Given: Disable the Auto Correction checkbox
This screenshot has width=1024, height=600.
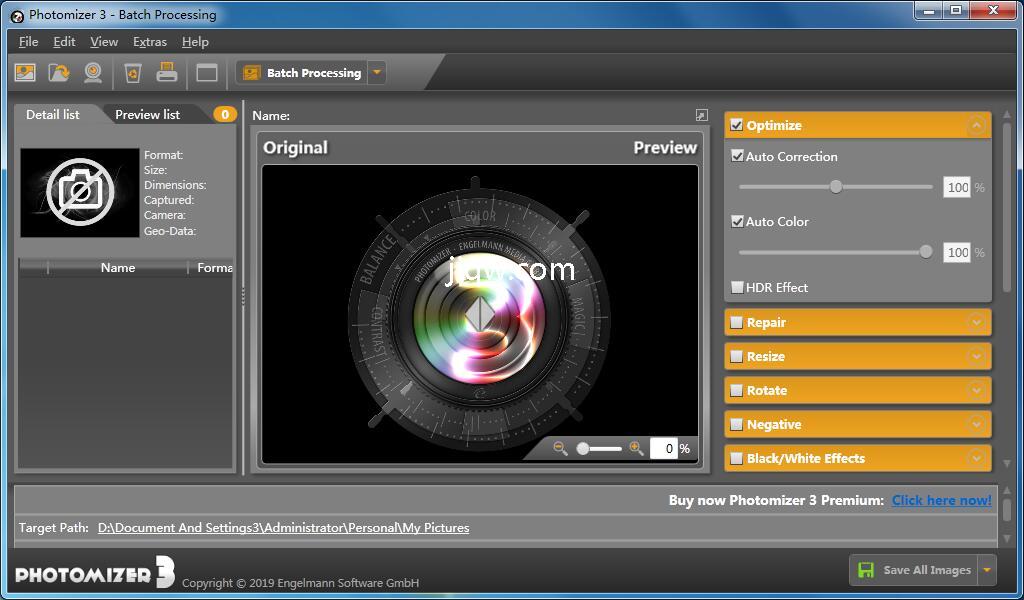Looking at the screenshot, I should coord(738,156).
